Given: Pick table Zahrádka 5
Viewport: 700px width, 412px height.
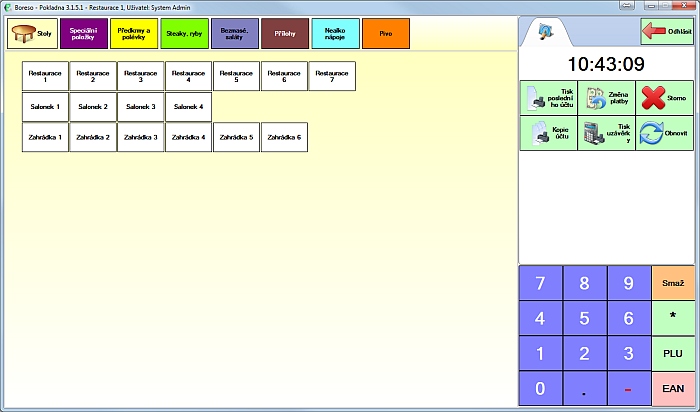Looking at the screenshot, I should click(237, 137).
